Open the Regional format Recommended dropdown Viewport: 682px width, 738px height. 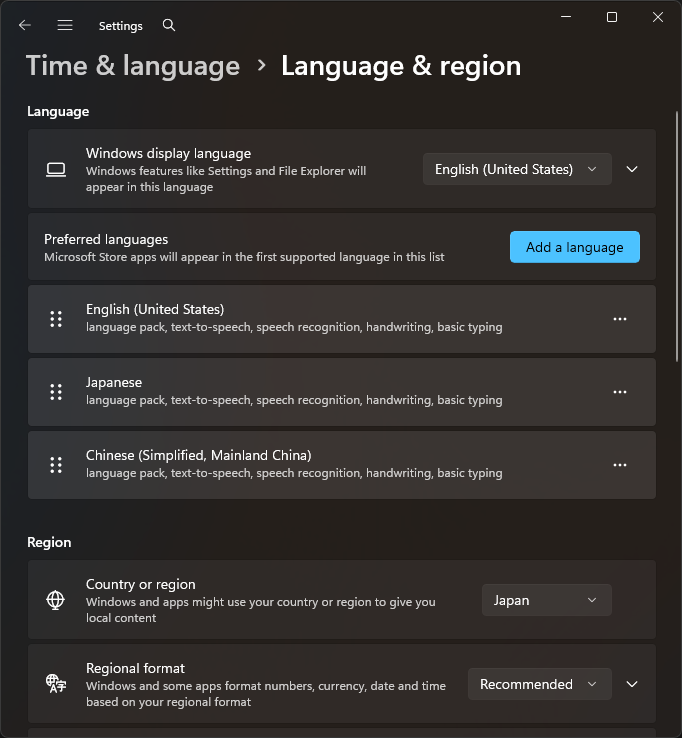click(539, 684)
